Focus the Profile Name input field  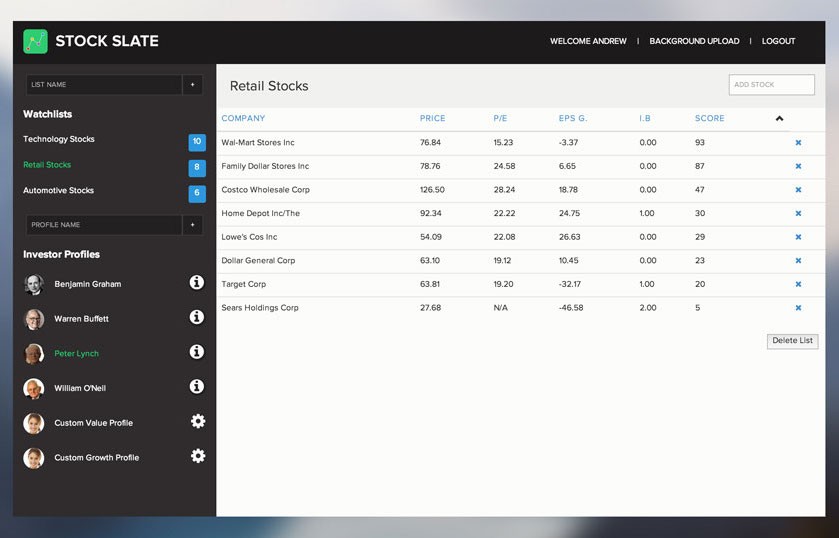click(104, 225)
